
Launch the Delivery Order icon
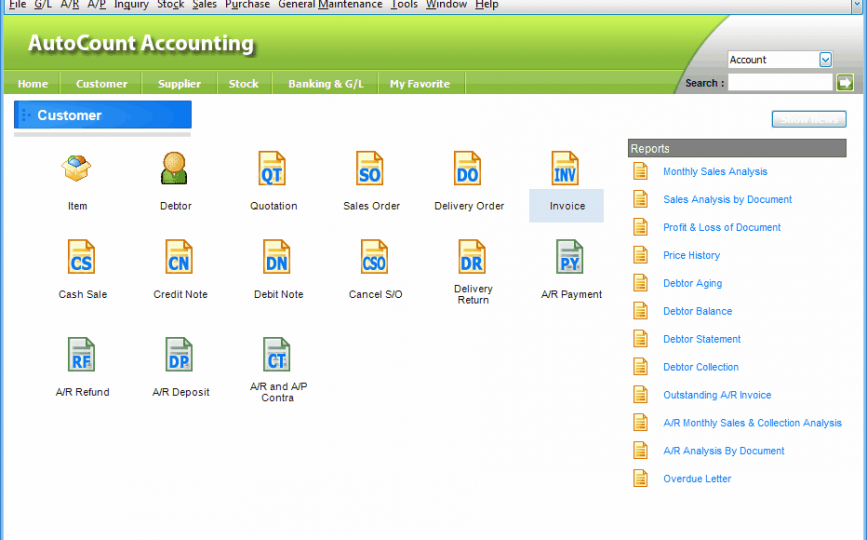click(468, 170)
